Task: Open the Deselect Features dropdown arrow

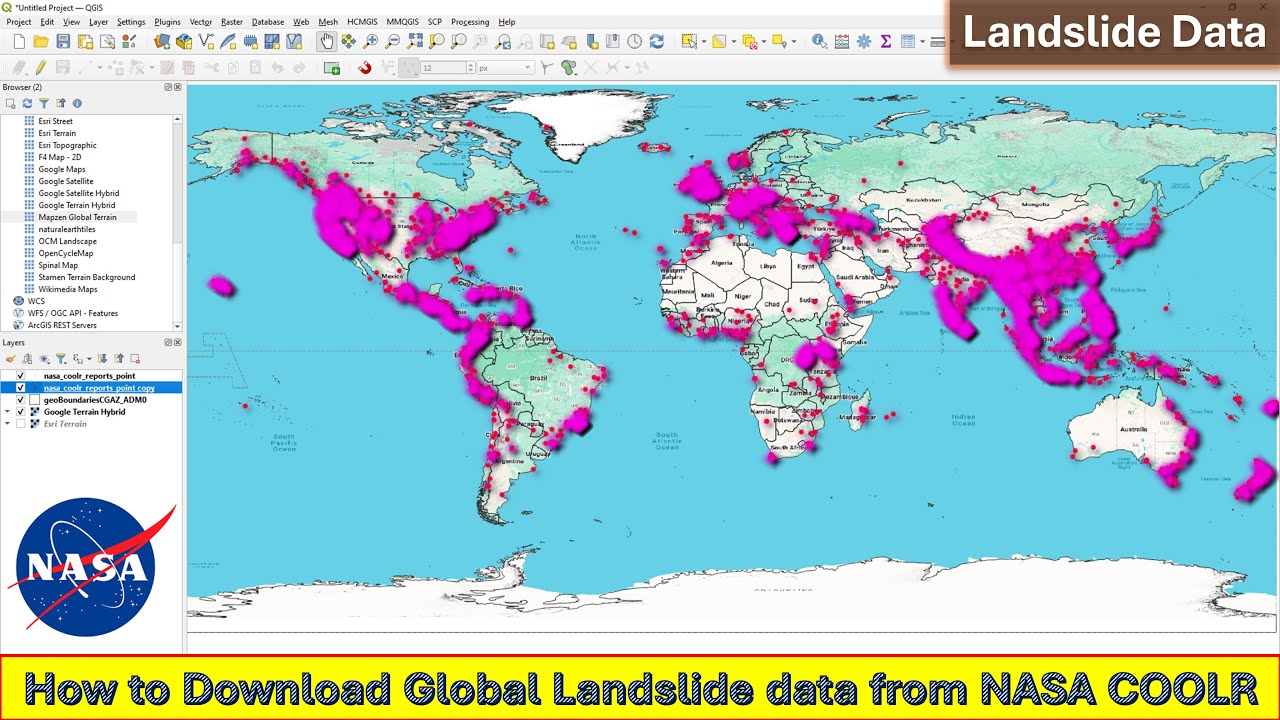Action: pos(763,41)
